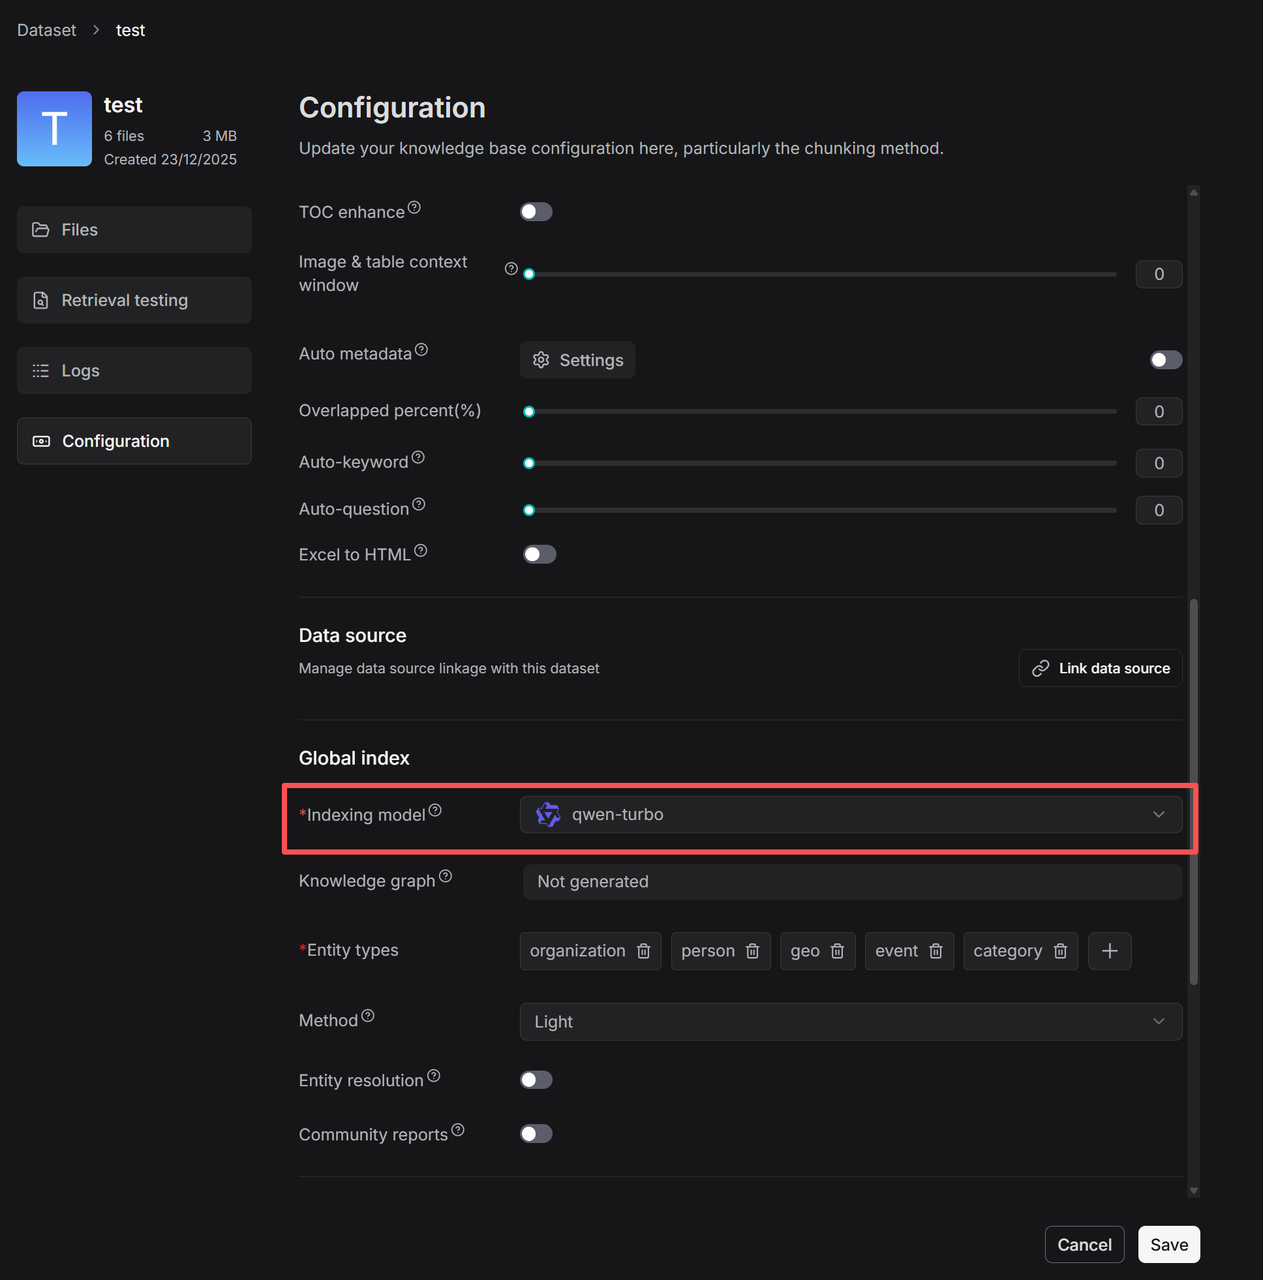Image resolution: width=1263 pixels, height=1280 pixels.
Task: Click the Link data source button
Action: click(x=1100, y=668)
